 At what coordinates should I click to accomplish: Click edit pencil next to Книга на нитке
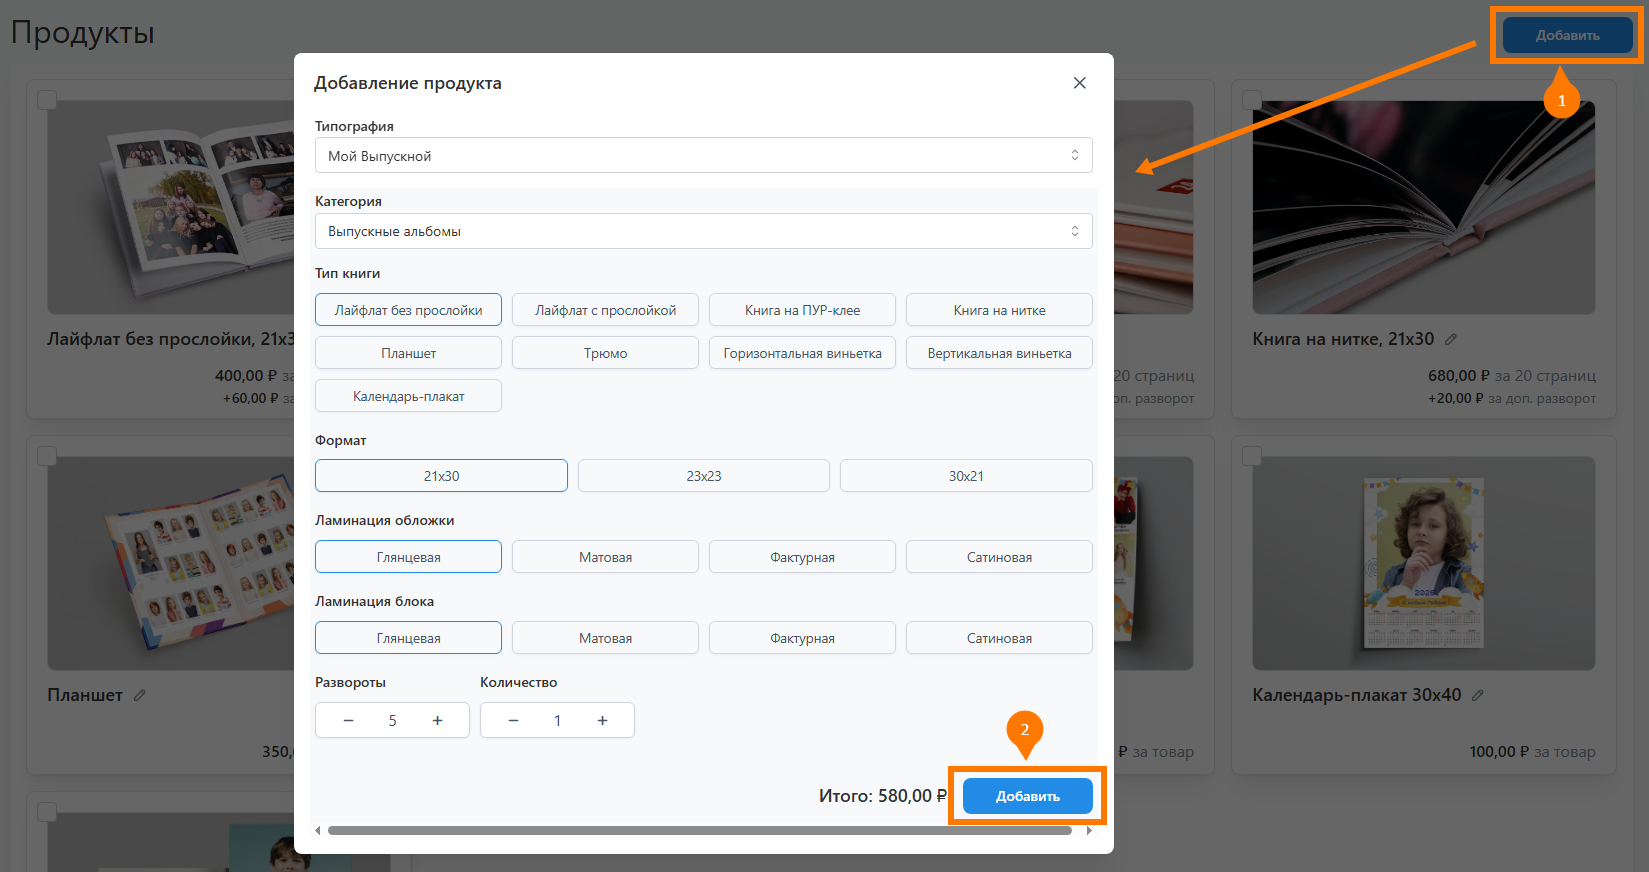[x=1451, y=340]
